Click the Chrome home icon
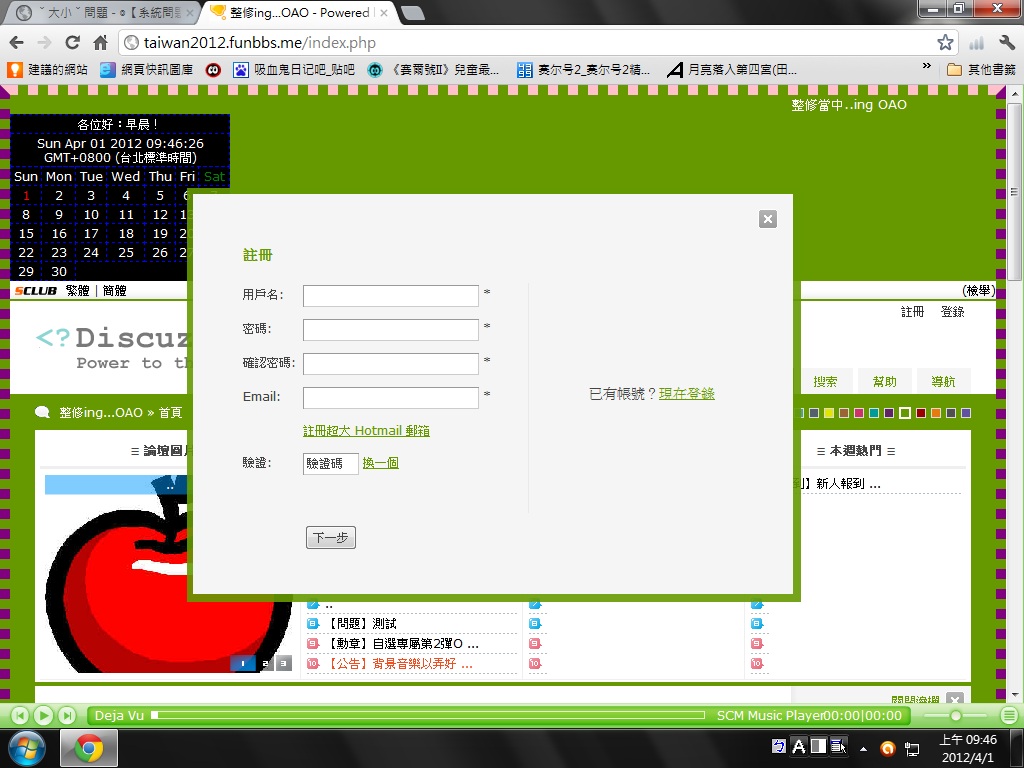The image size is (1024, 768). [100, 43]
